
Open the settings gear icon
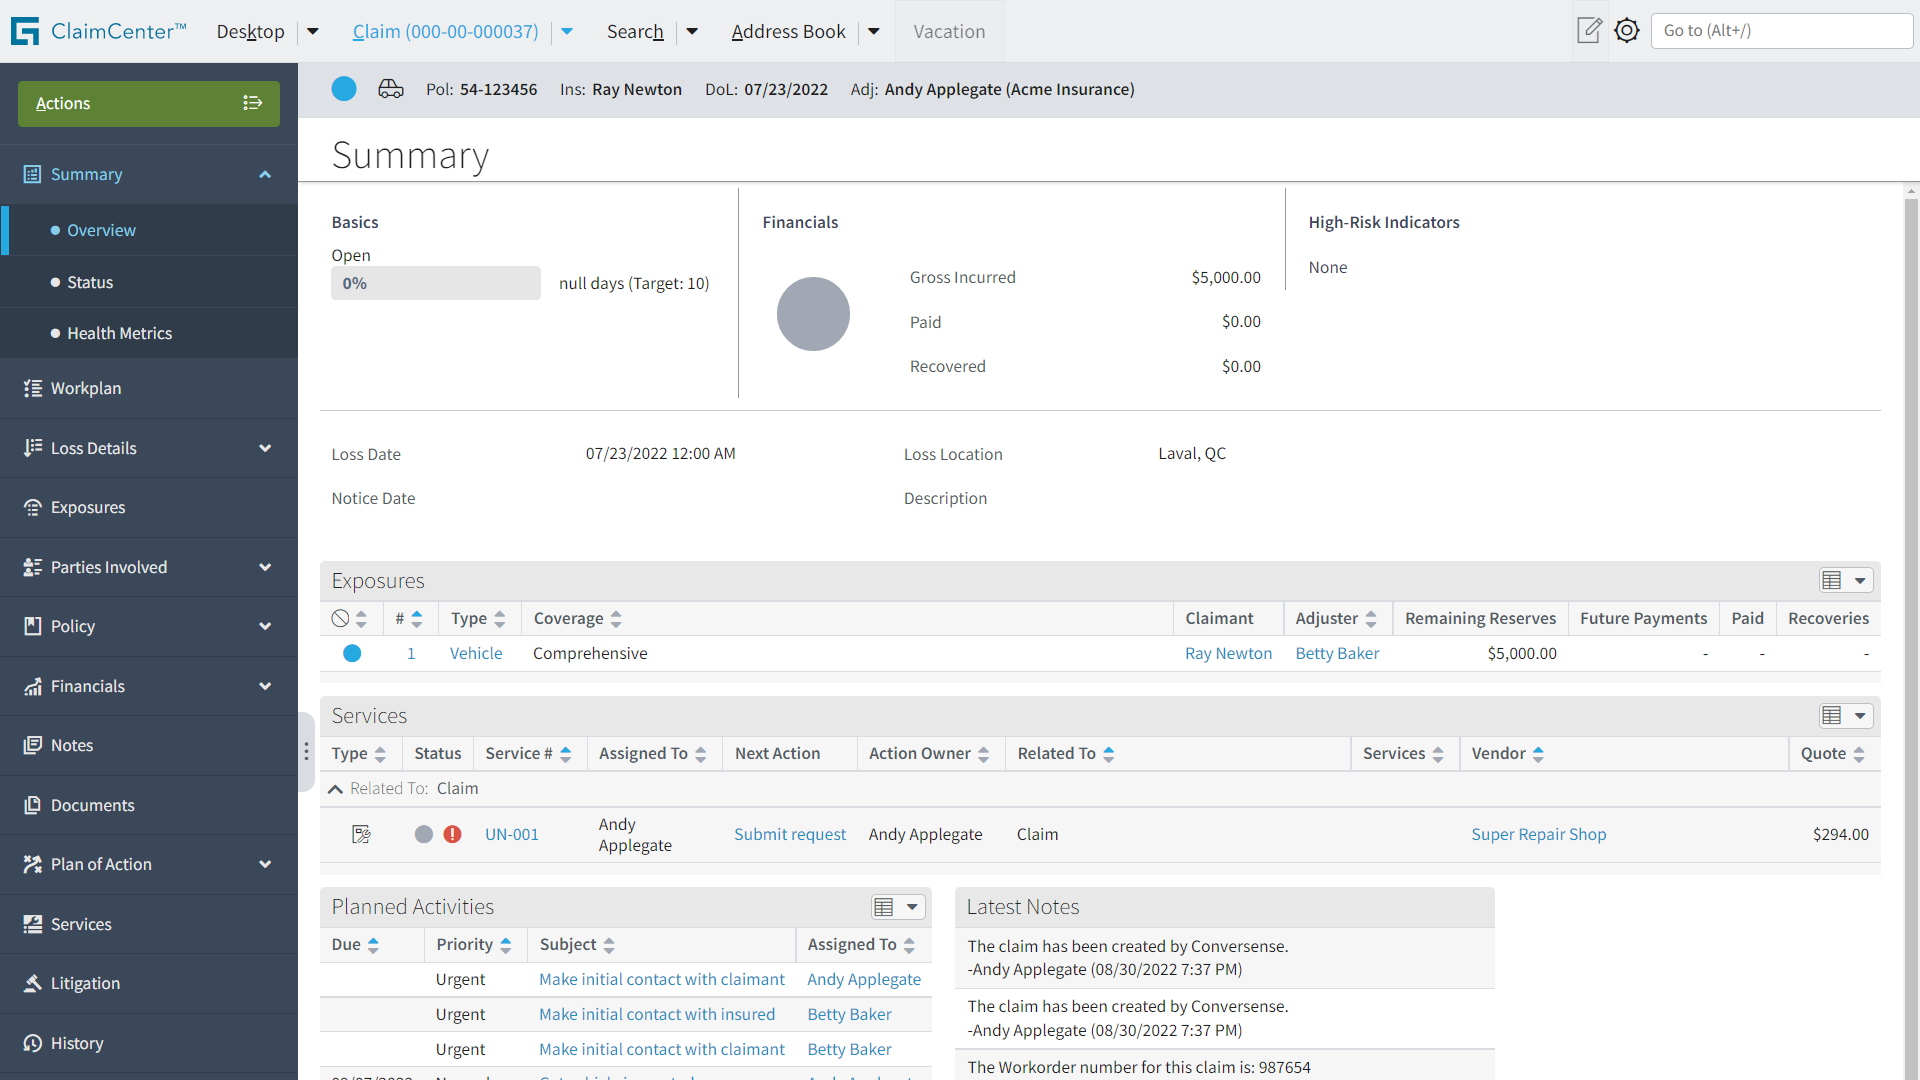[1627, 30]
